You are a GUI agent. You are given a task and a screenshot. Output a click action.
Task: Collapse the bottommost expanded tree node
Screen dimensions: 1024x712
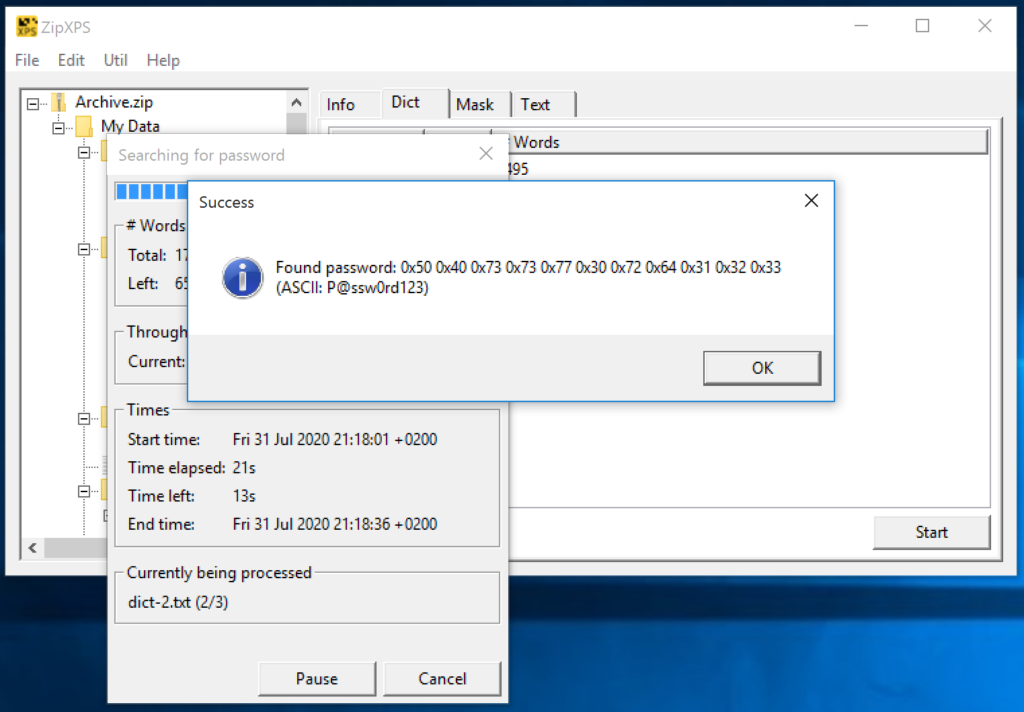point(86,491)
